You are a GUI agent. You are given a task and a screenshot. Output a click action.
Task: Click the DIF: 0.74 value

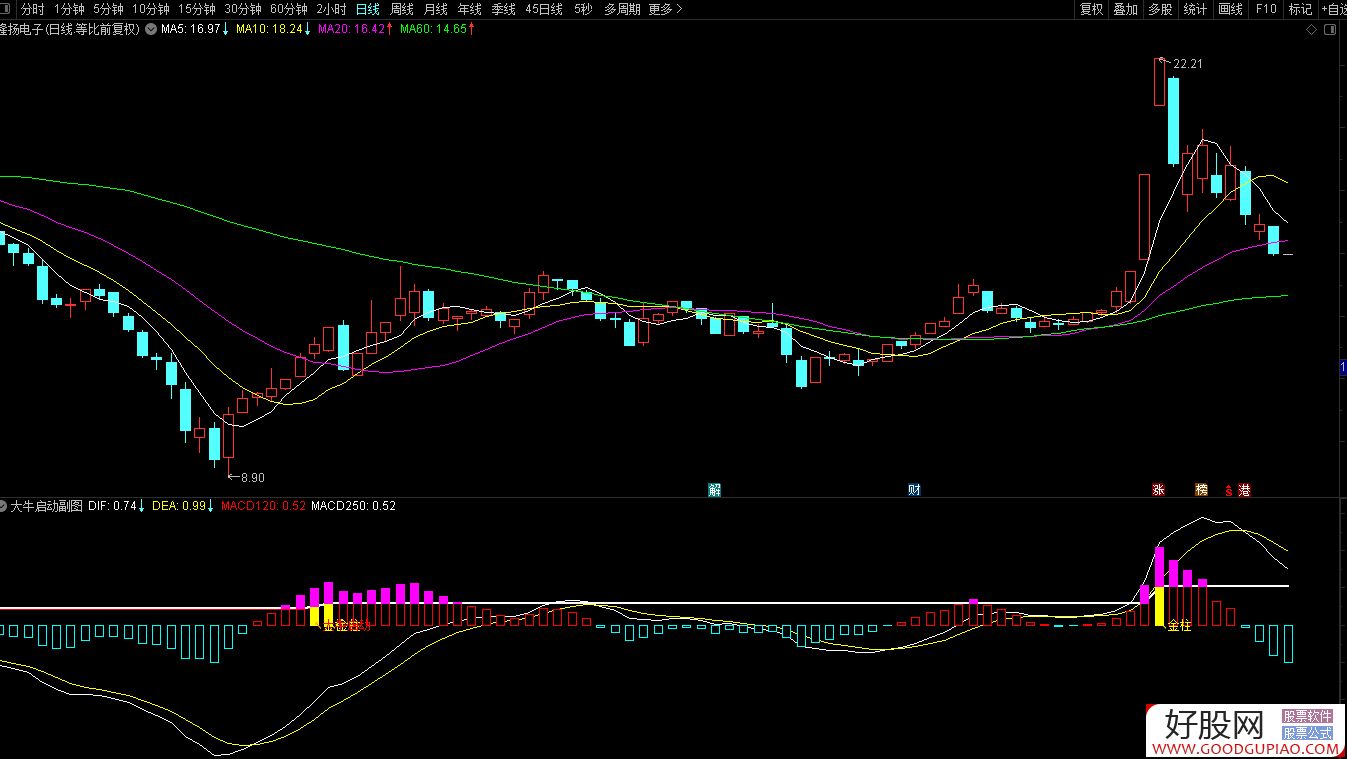pyautogui.click(x=112, y=505)
